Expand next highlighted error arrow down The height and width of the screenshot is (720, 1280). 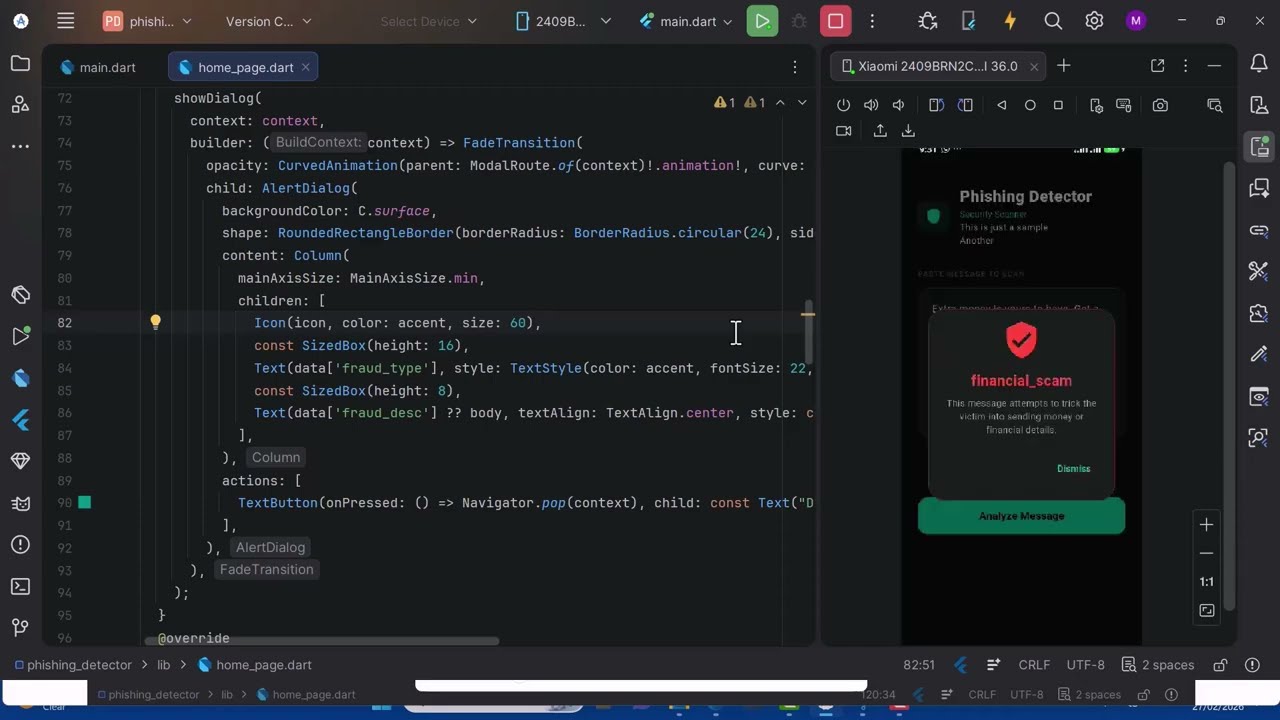click(x=802, y=102)
